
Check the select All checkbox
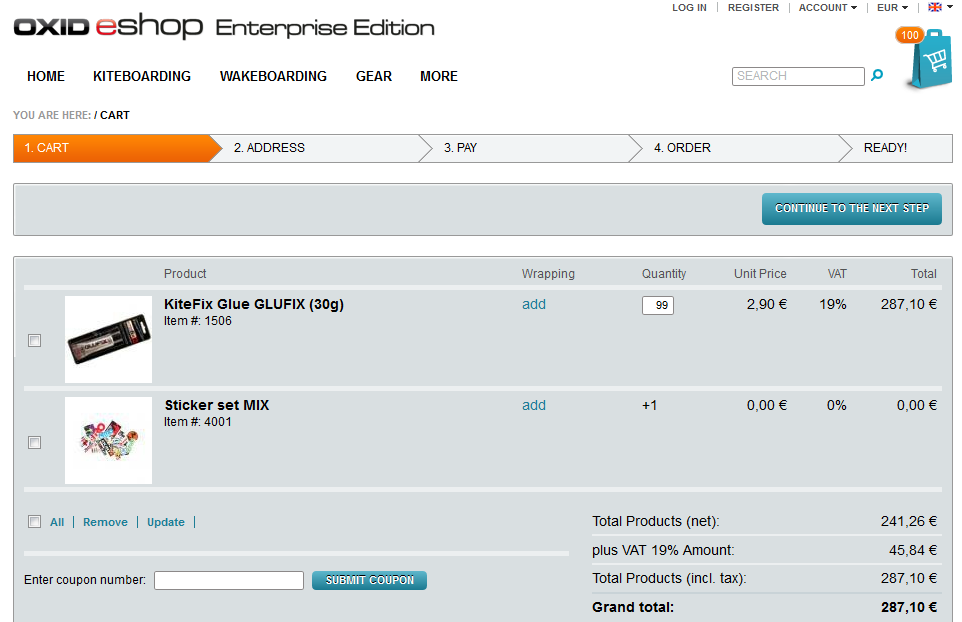(x=35, y=521)
